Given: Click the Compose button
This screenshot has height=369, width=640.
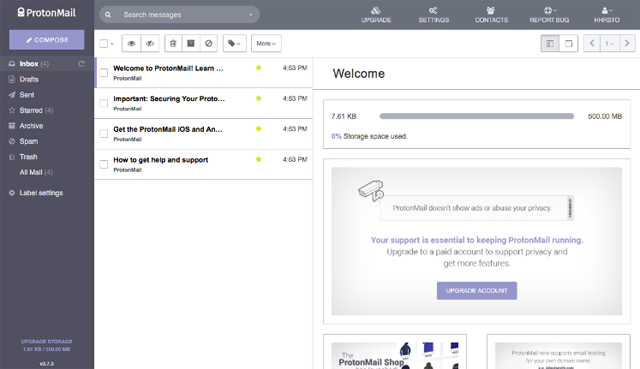Looking at the screenshot, I should tap(47, 40).
